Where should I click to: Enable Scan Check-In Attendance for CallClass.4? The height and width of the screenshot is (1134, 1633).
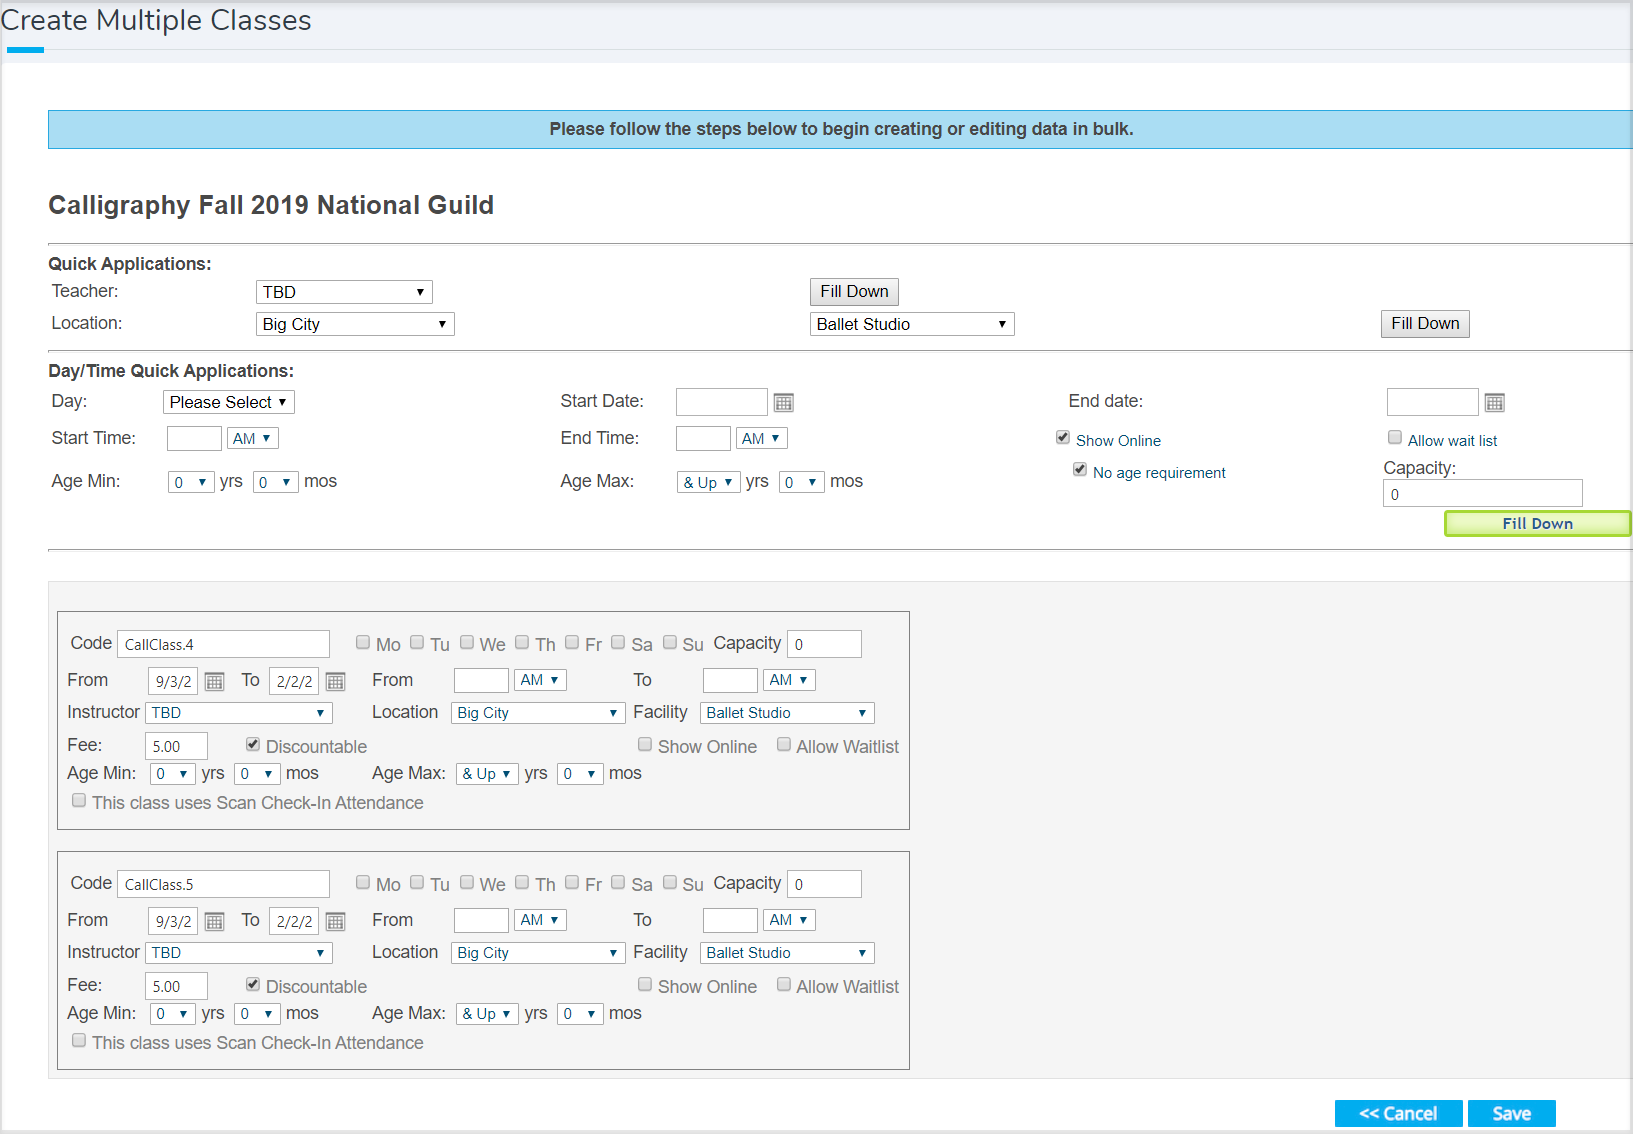(79, 801)
